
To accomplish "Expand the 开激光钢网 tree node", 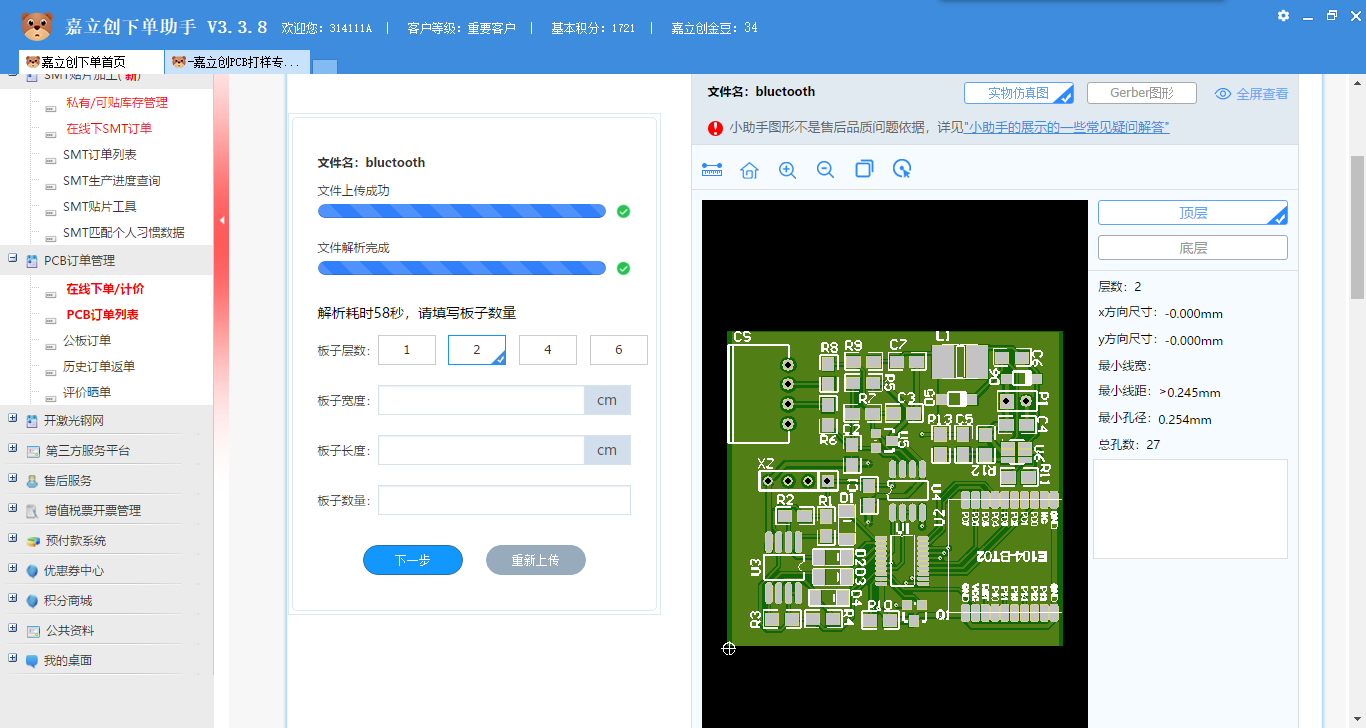I will pos(13,419).
